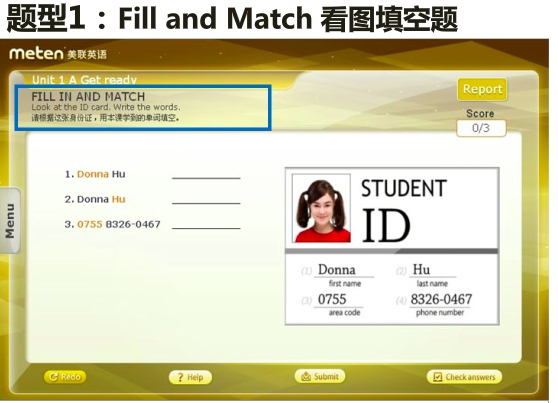Click the highlighted 'Donna' in question 1
Image resolution: width=558 pixels, height=403 pixels.
(x=93, y=174)
